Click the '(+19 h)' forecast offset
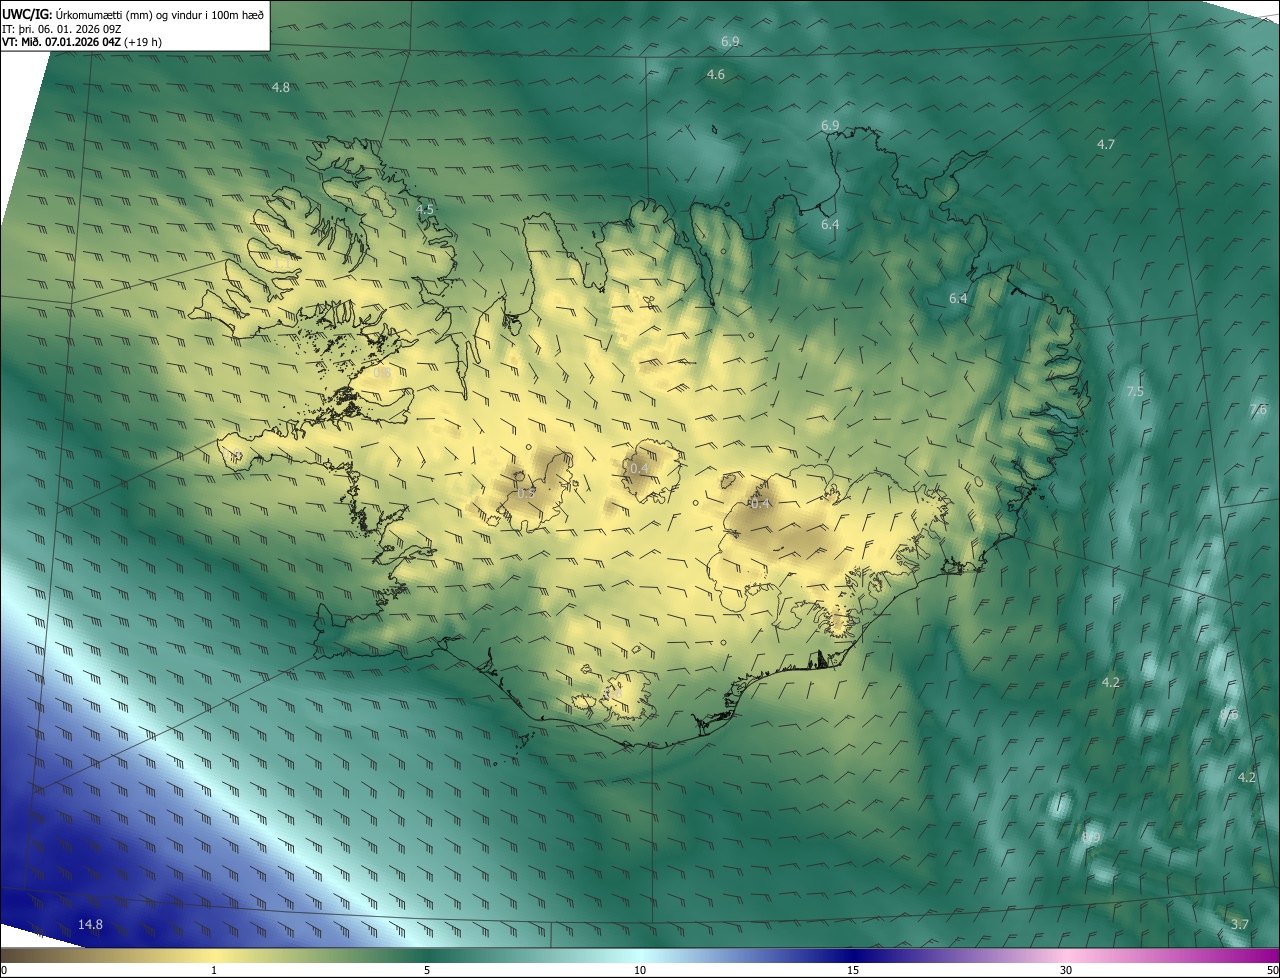Viewport: 1280px width, 978px height. tap(145, 43)
